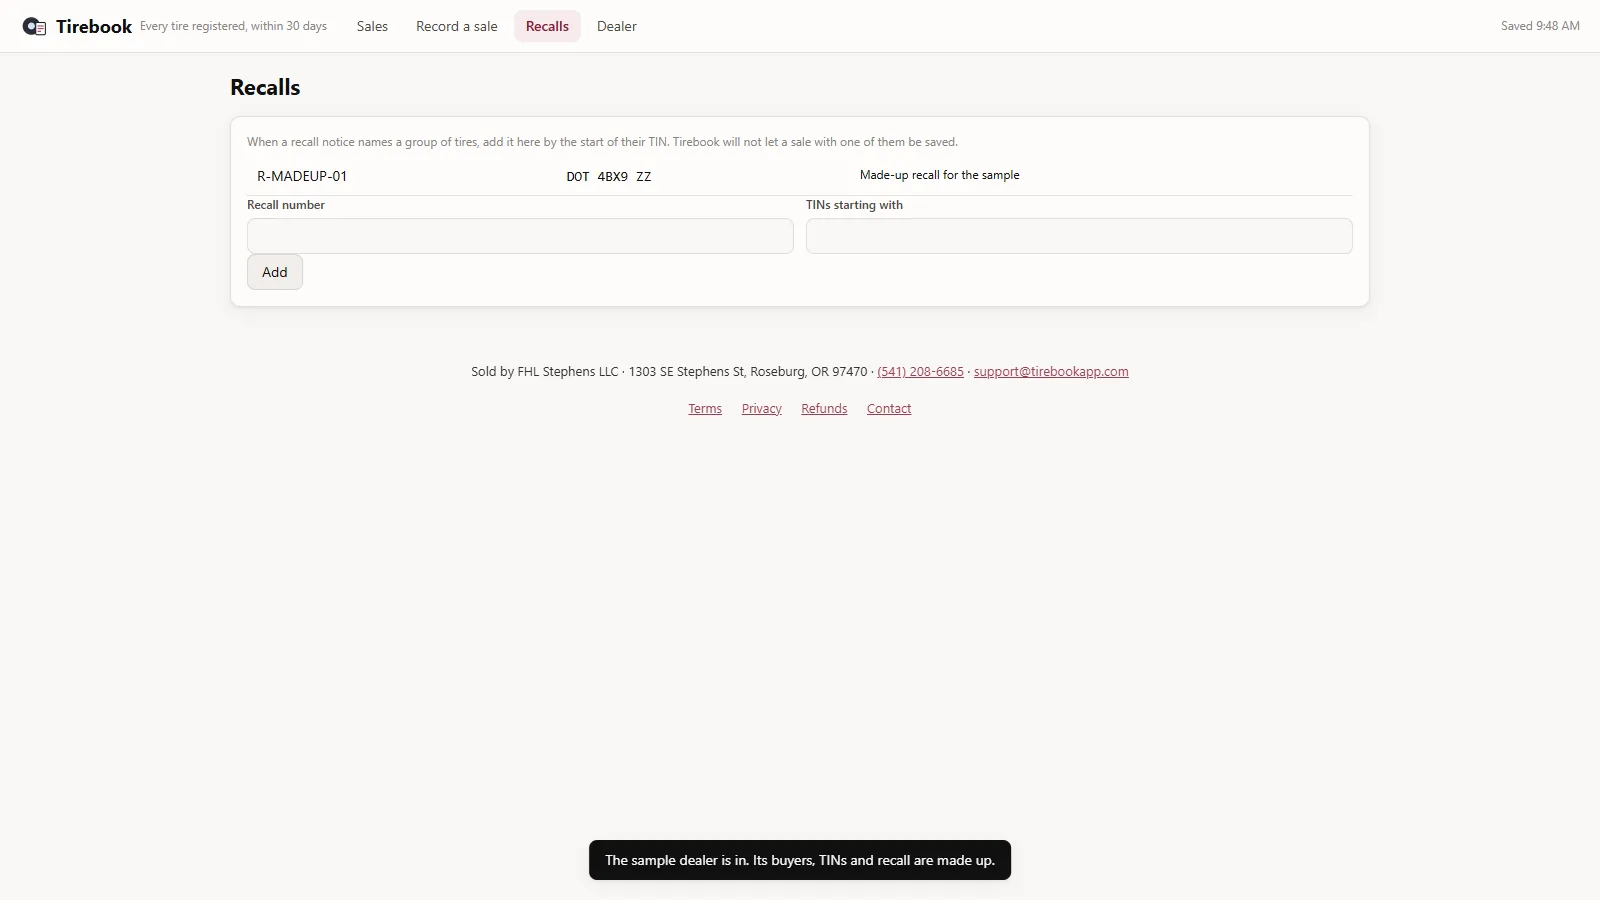Click the Tirebook logo icon

34,27
